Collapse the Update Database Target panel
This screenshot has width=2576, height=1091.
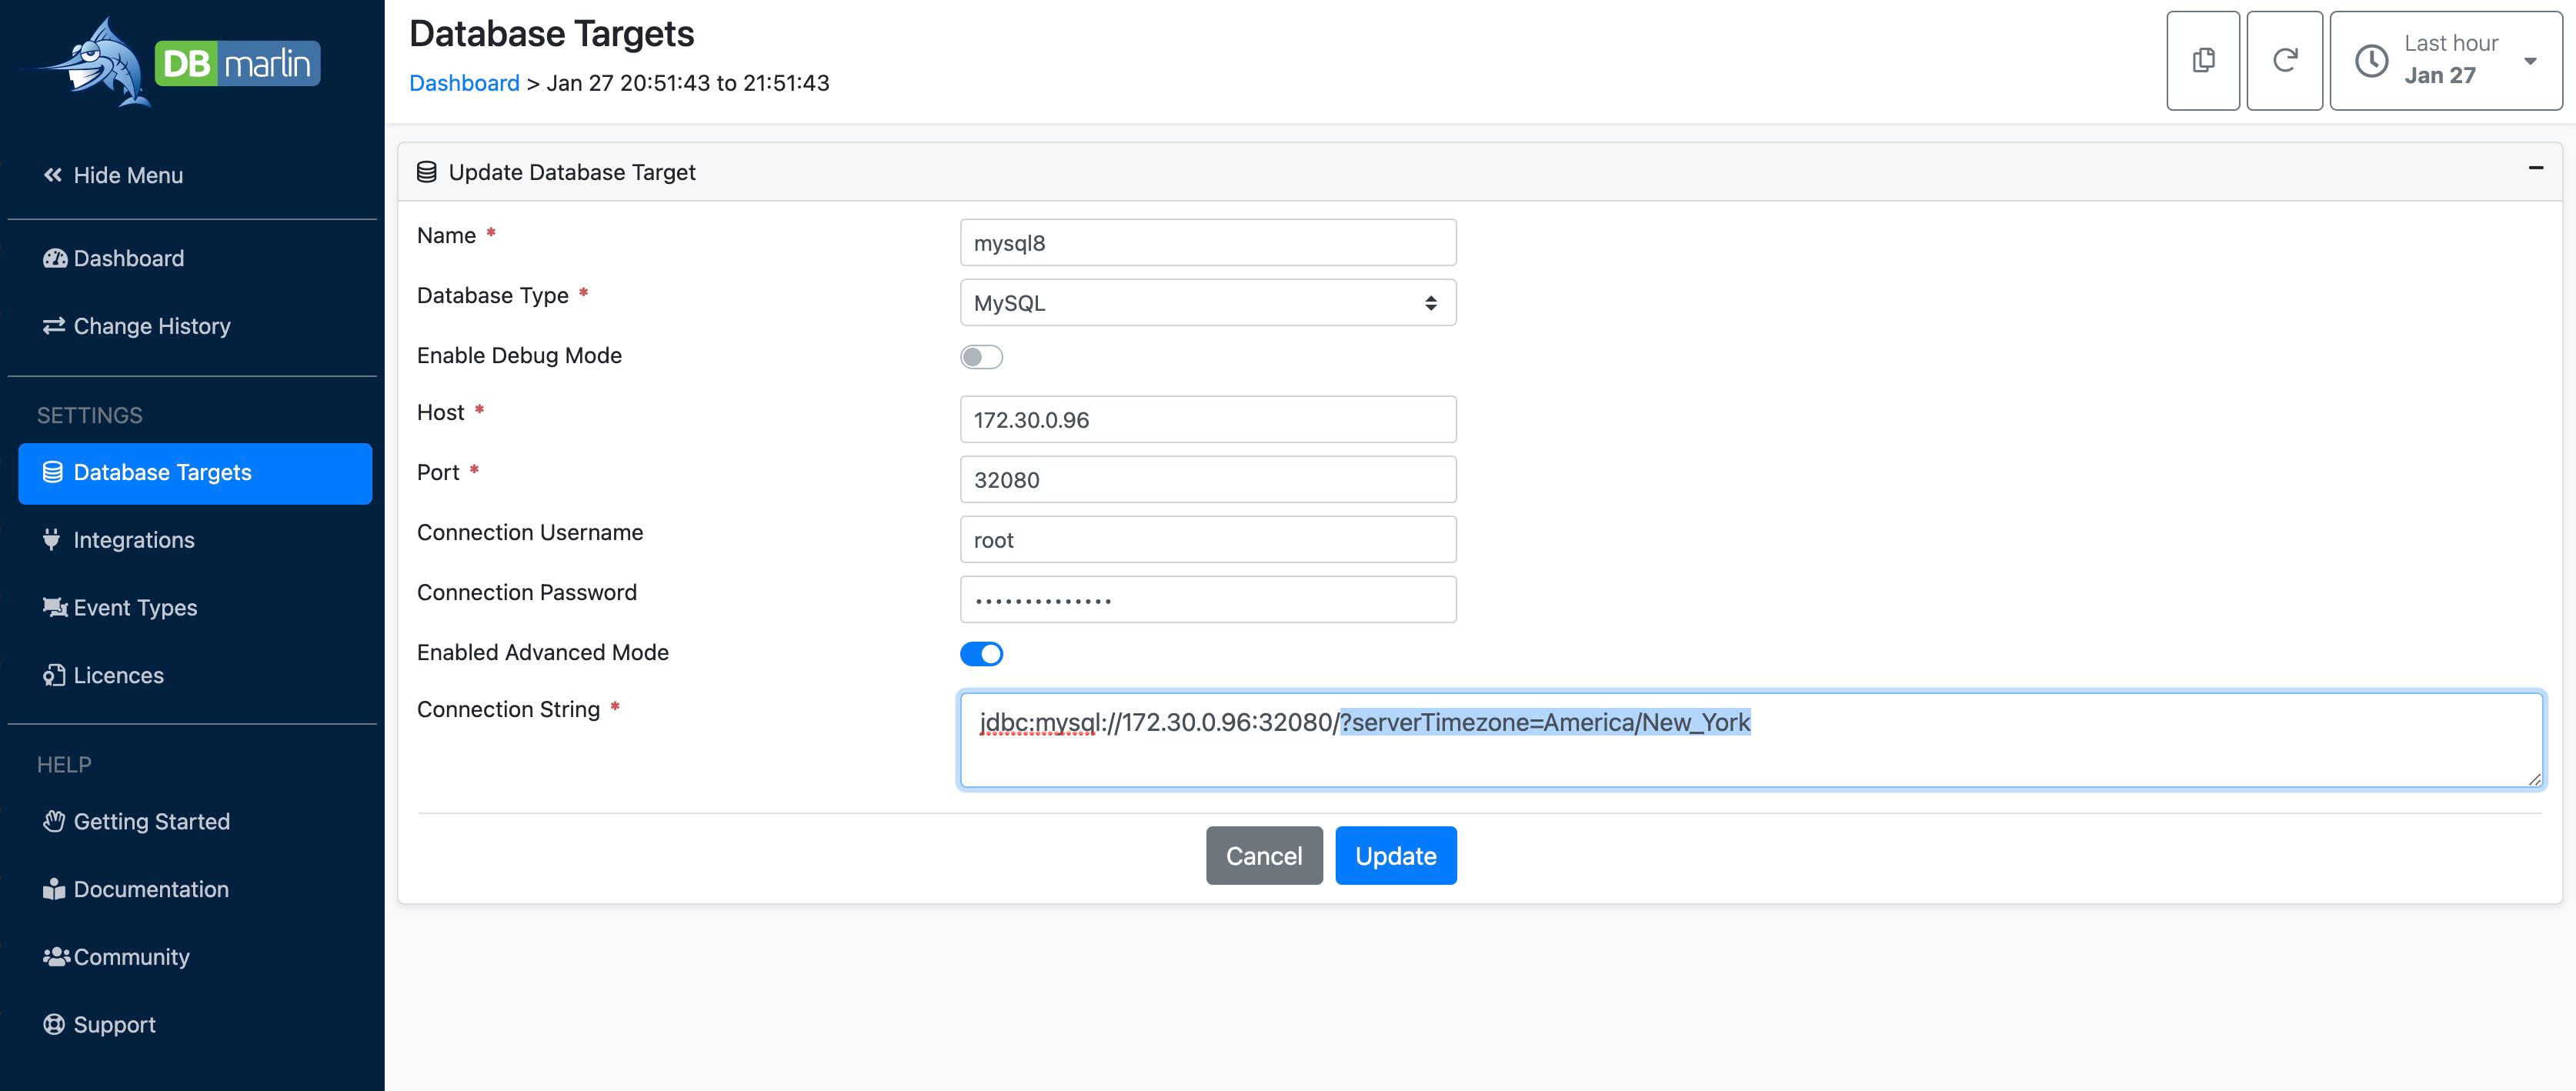click(x=2537, y=168)
